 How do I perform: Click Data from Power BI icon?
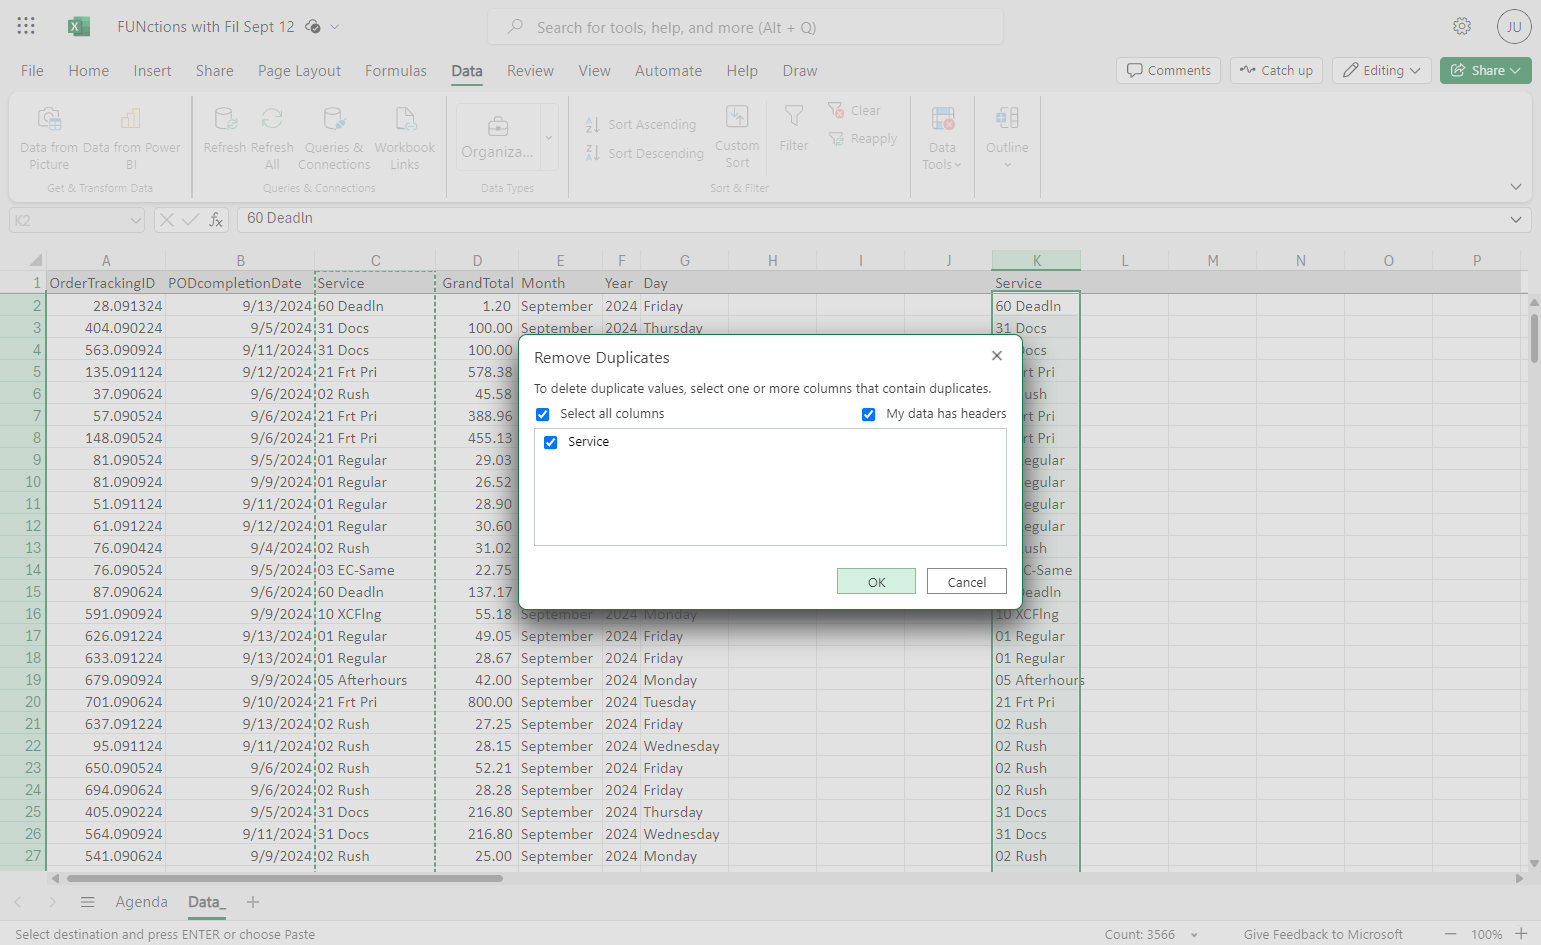coord(131,119)
